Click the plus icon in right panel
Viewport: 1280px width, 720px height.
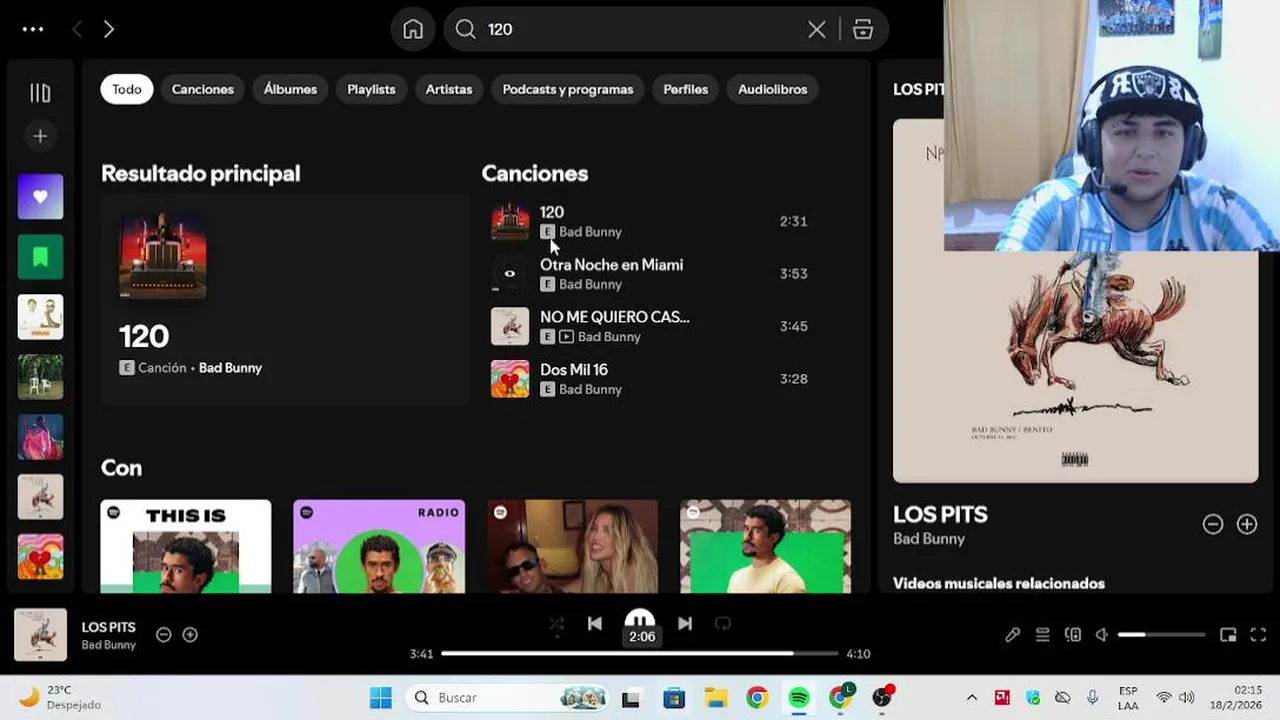1247,524
